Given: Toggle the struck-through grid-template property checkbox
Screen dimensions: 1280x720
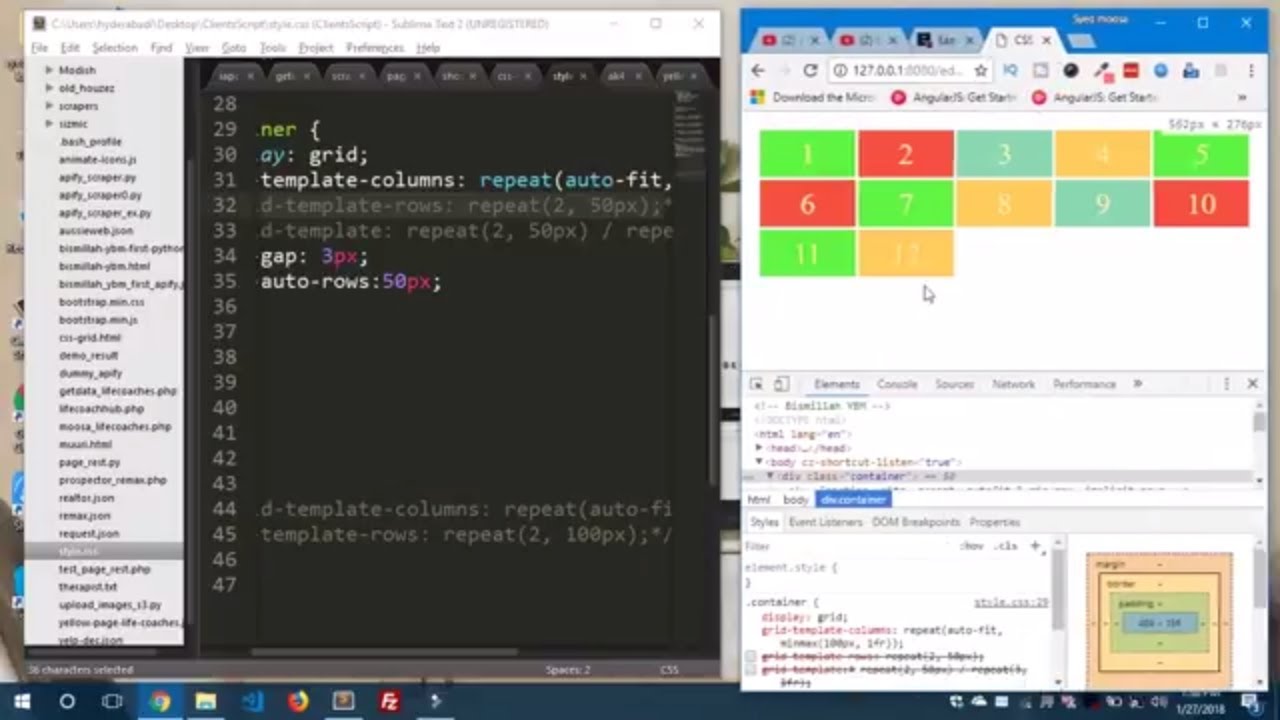Looking at the screenshot, I should pos(750,670).
